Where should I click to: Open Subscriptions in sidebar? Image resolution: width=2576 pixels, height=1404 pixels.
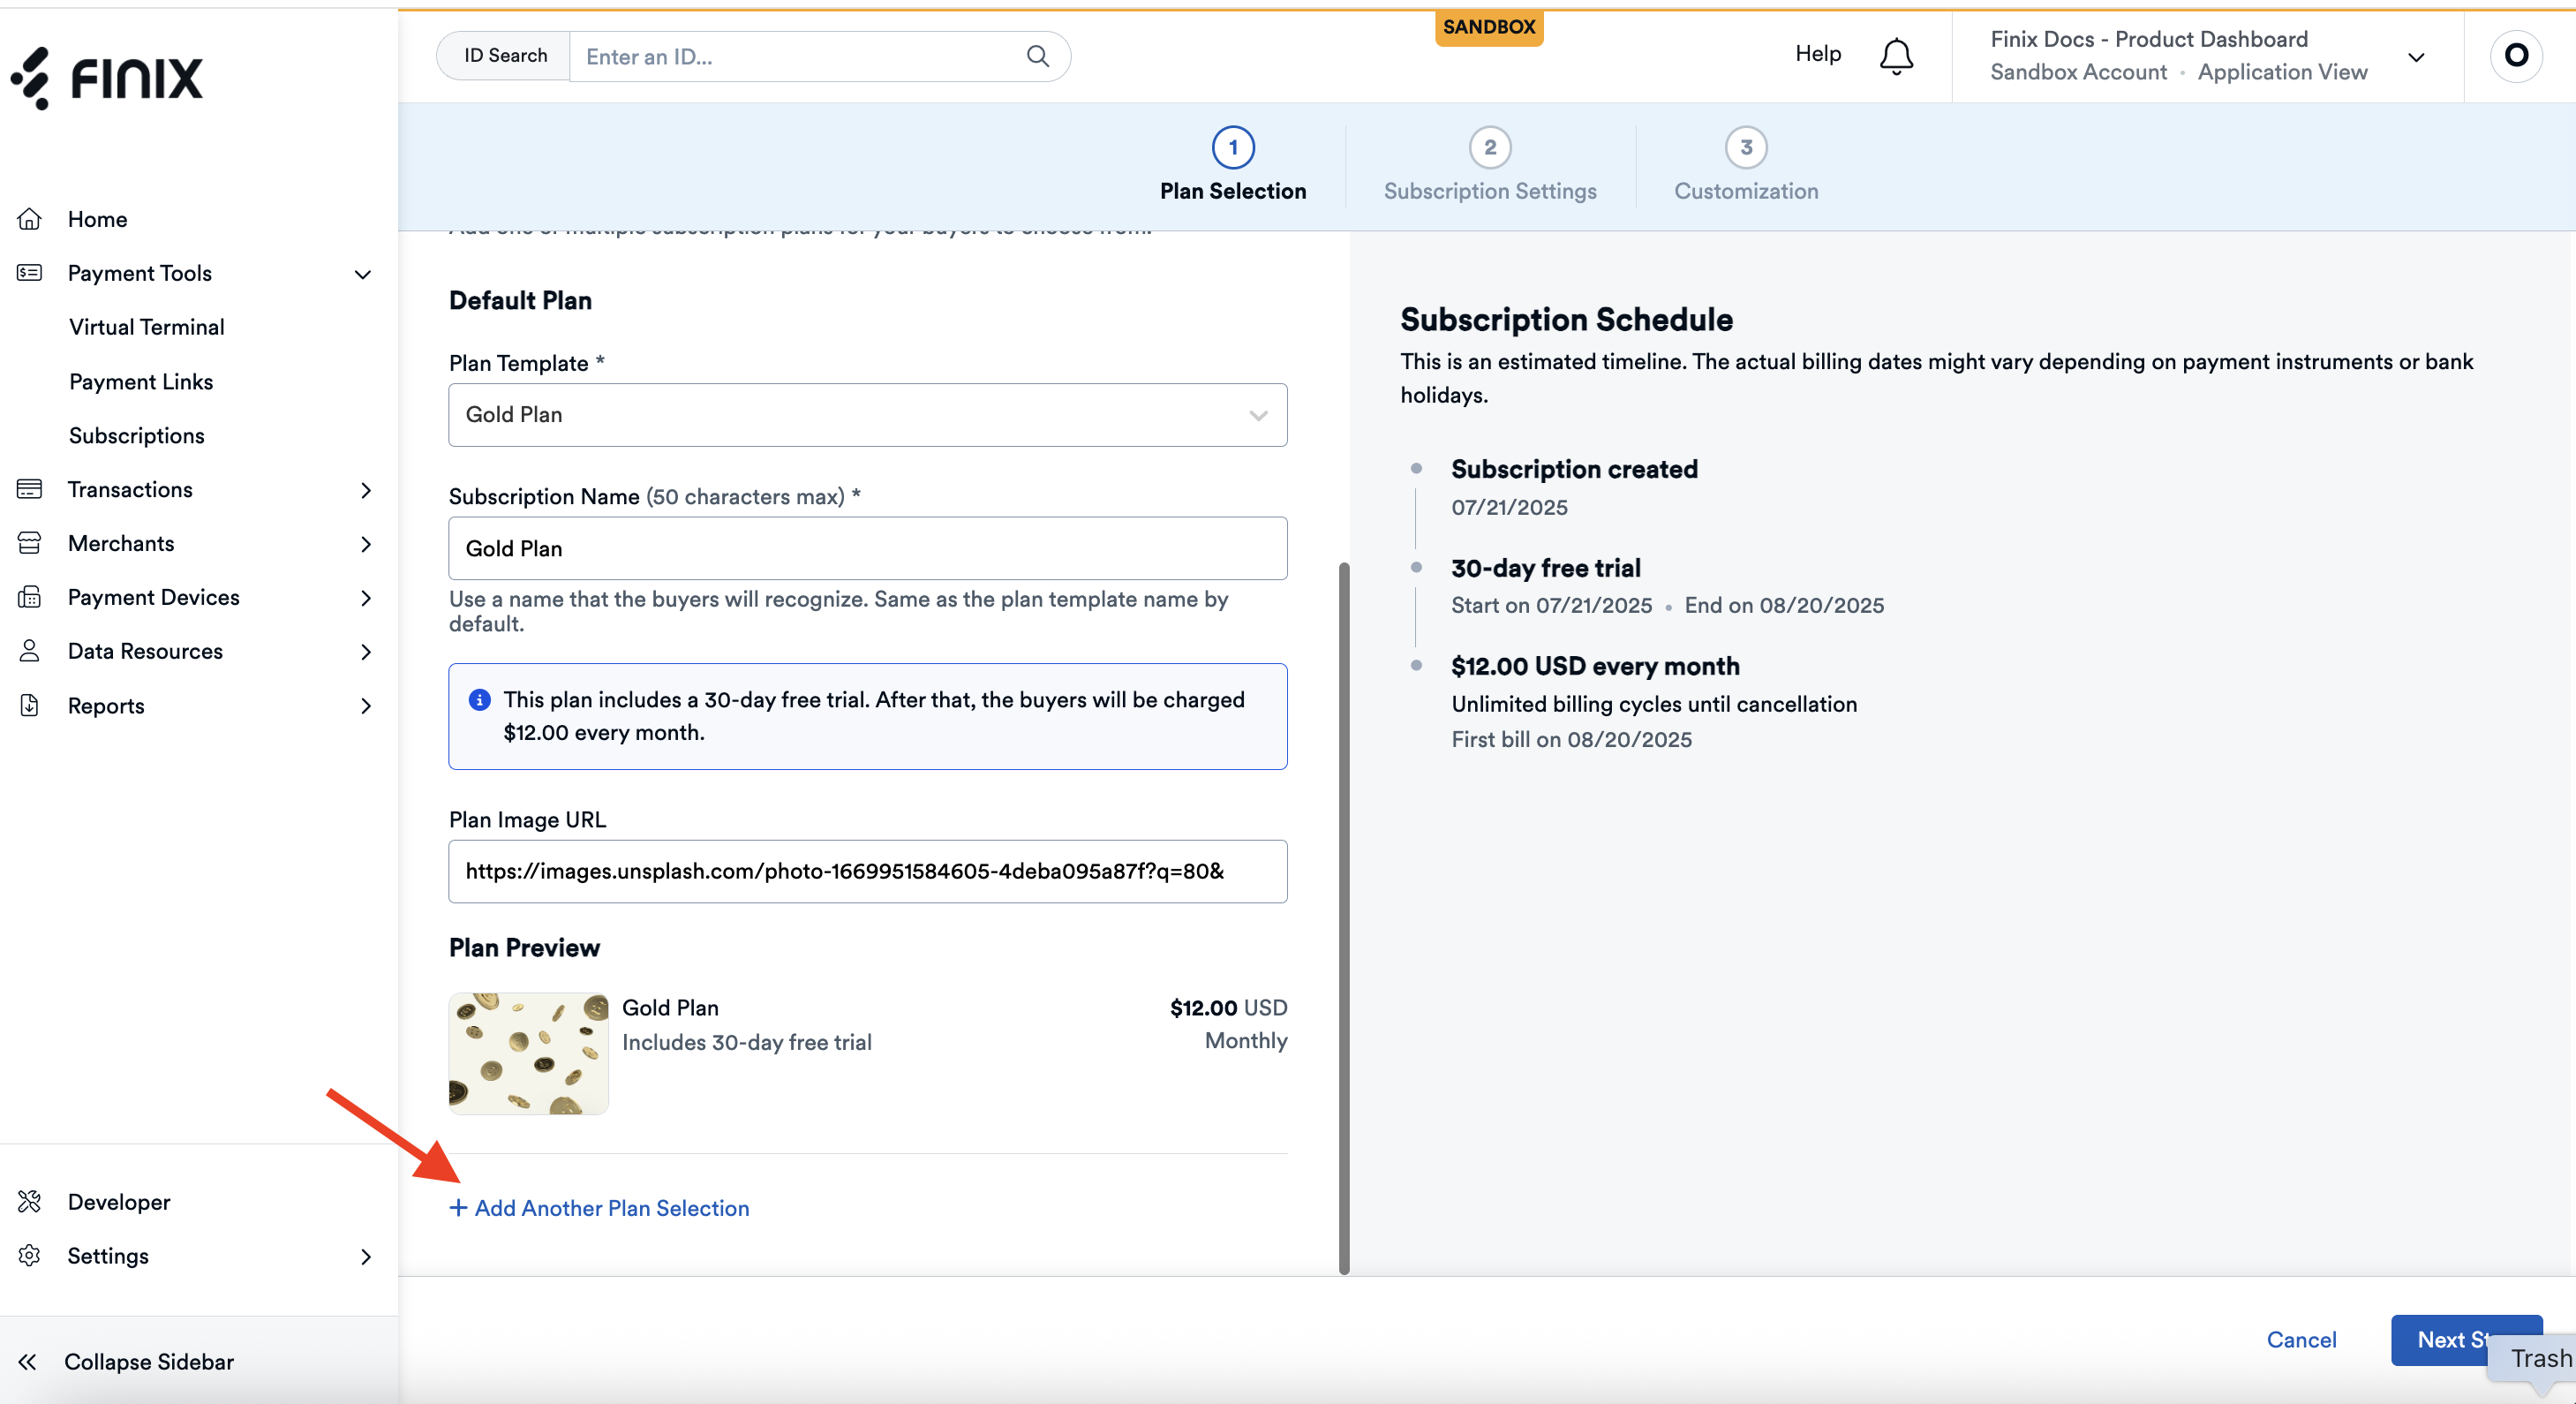tap(137, 435)
